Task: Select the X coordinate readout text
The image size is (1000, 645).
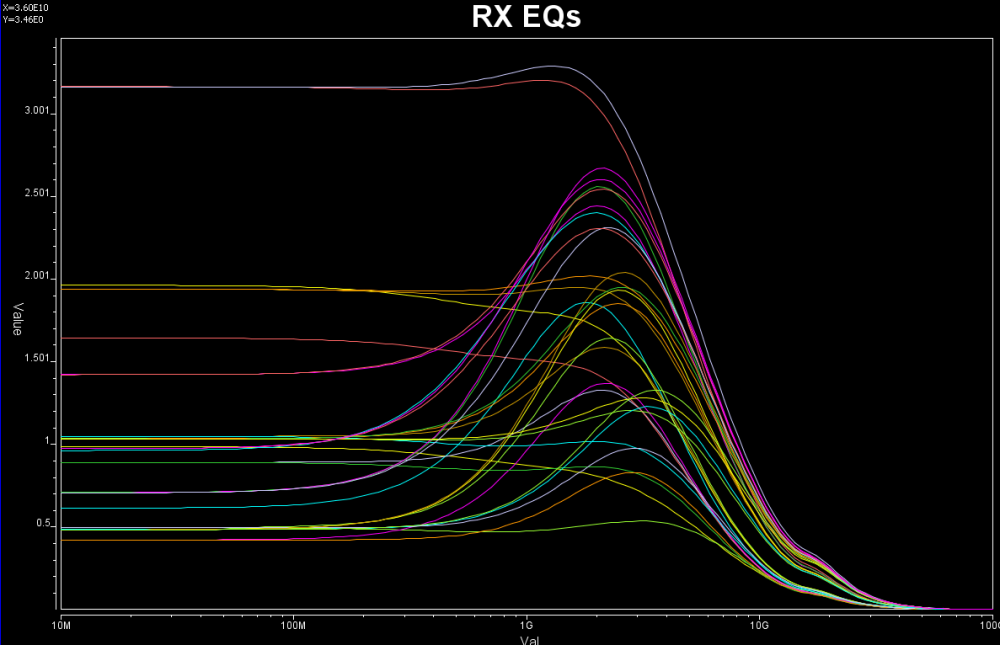Action: click(24, 8)
